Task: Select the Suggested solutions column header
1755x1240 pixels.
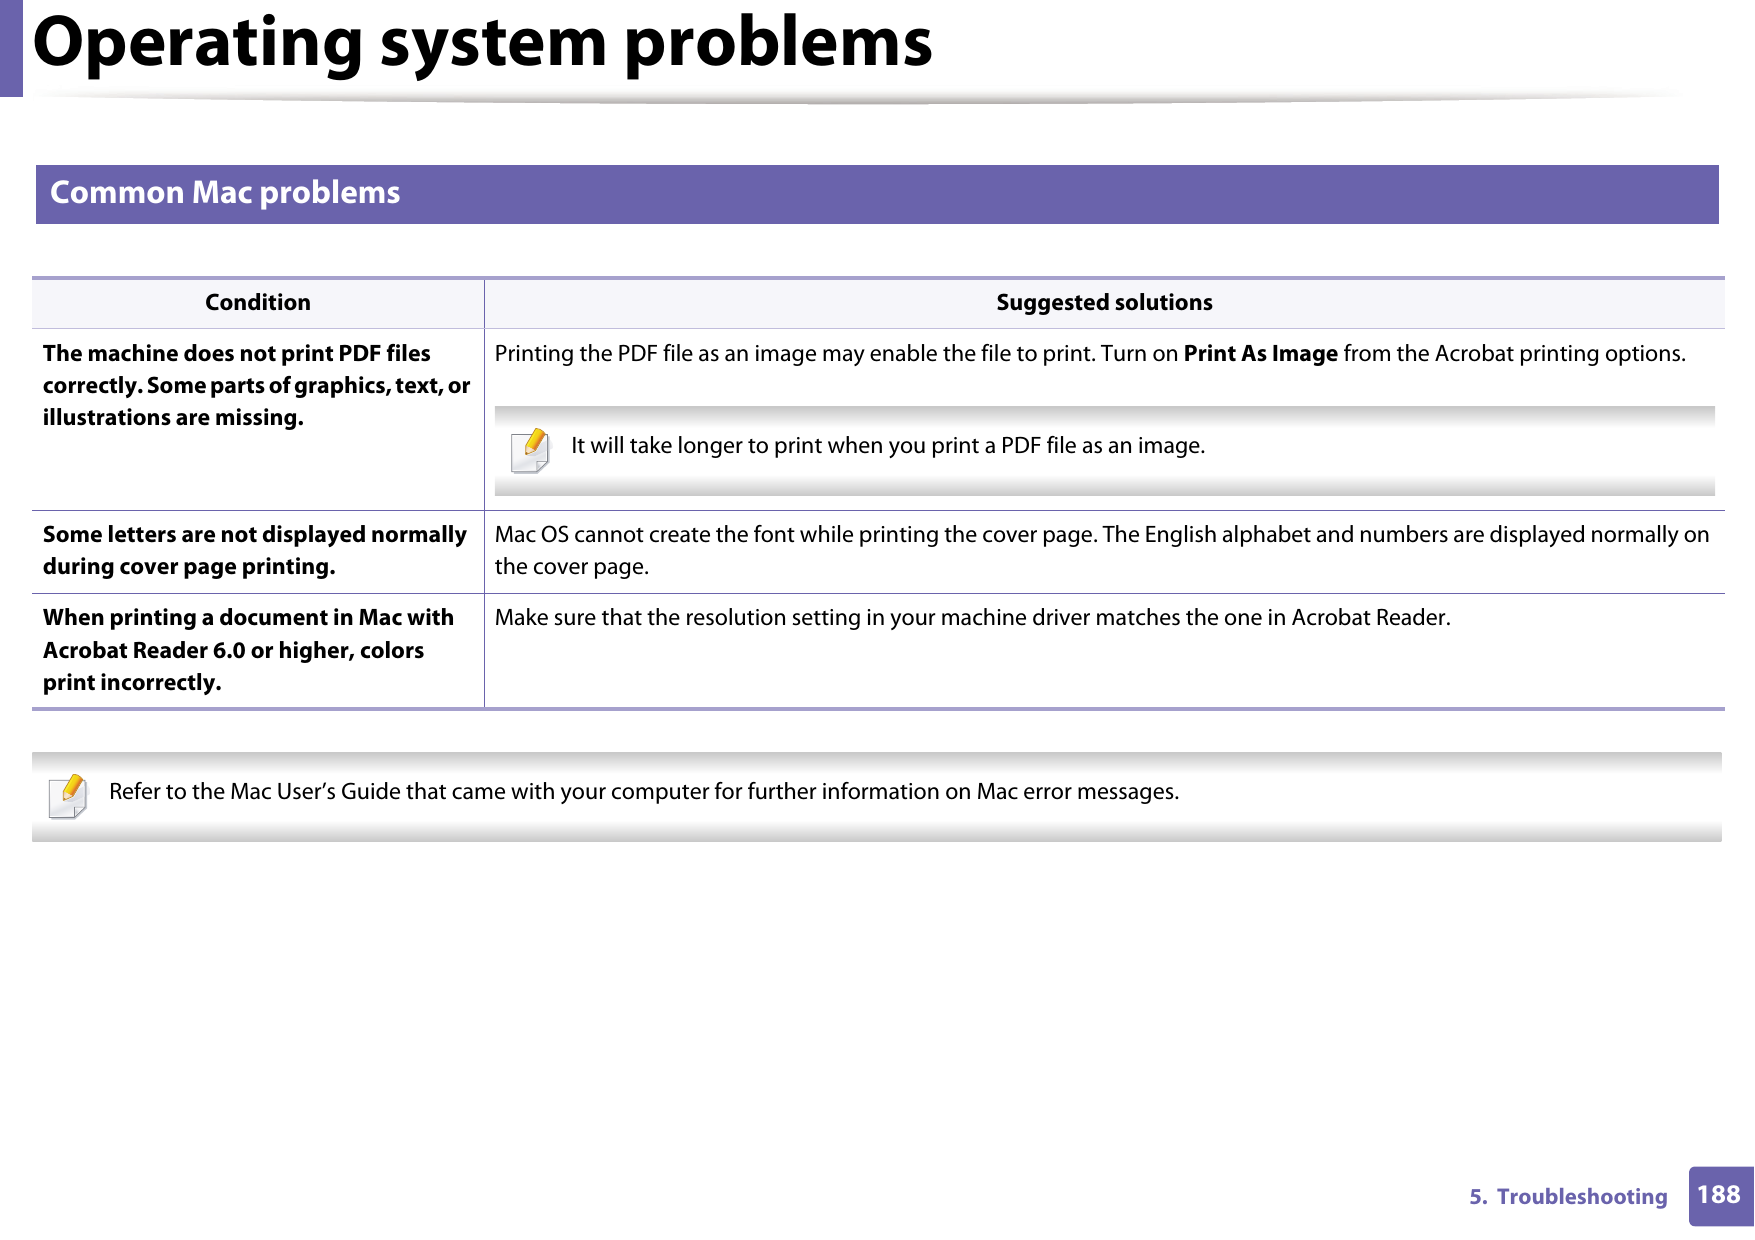Action: 1103,302
